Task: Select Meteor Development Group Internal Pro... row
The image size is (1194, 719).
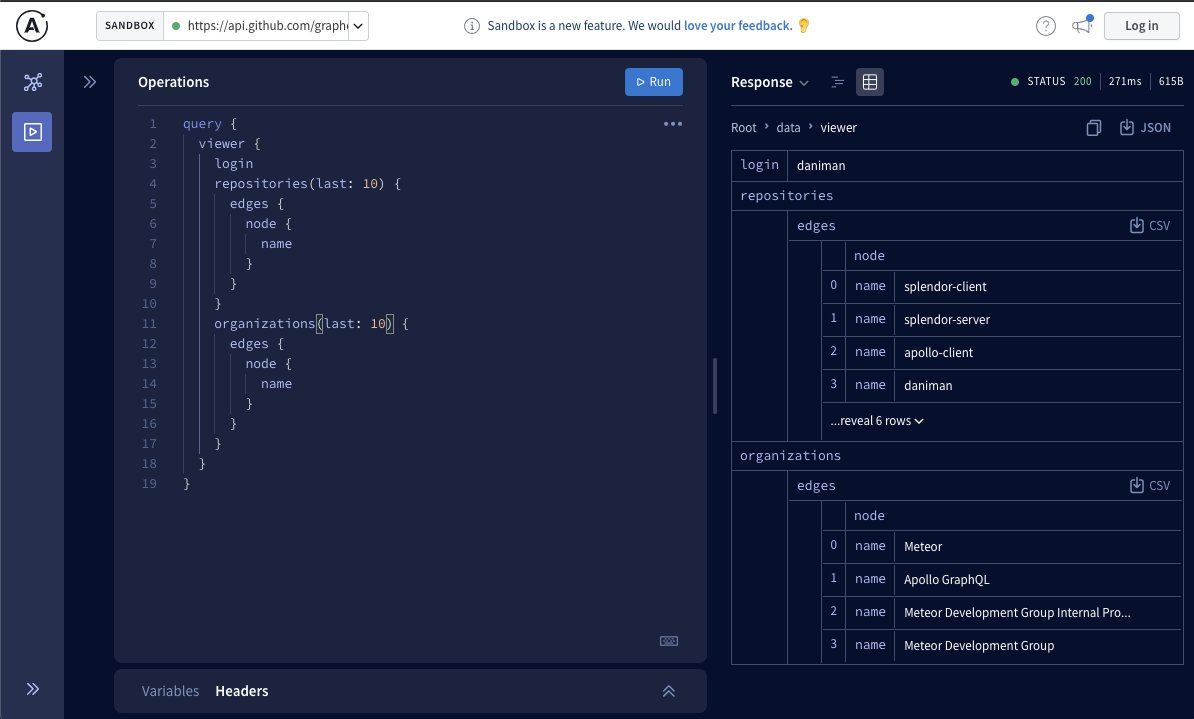Action: (x=1002, y=612)
